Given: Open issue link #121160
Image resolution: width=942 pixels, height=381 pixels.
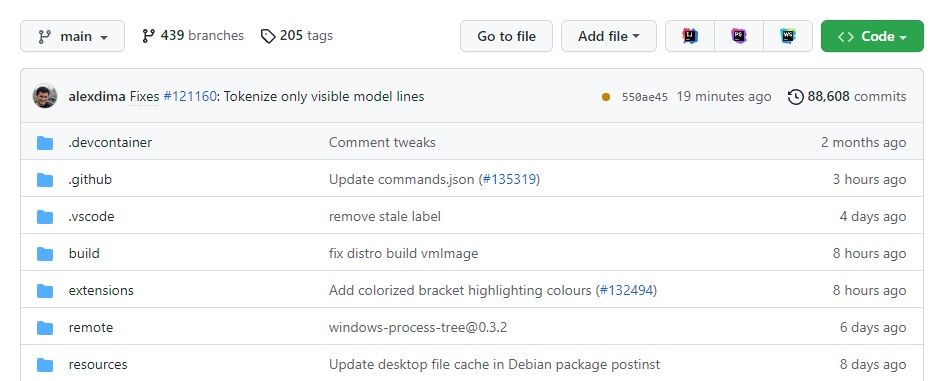Looking at the screenshot, I should [189, 96].
